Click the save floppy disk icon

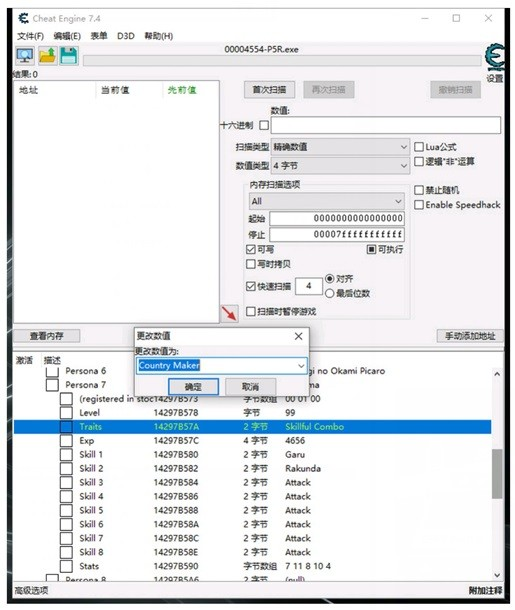69,56
